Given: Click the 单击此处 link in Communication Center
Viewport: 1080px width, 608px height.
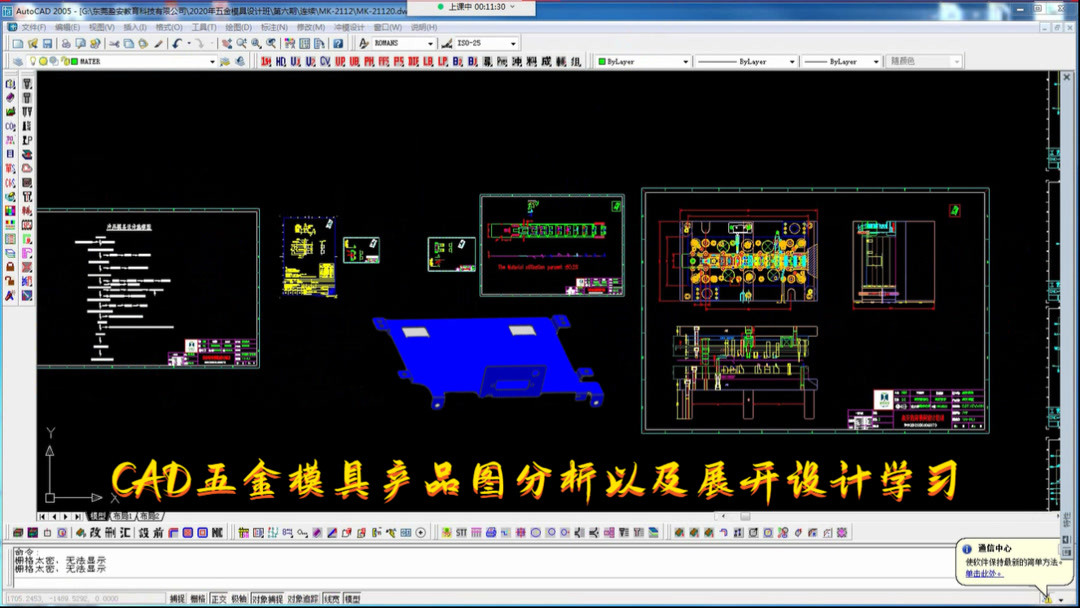Looking at the screenshot, I should (x=982, y=573).
